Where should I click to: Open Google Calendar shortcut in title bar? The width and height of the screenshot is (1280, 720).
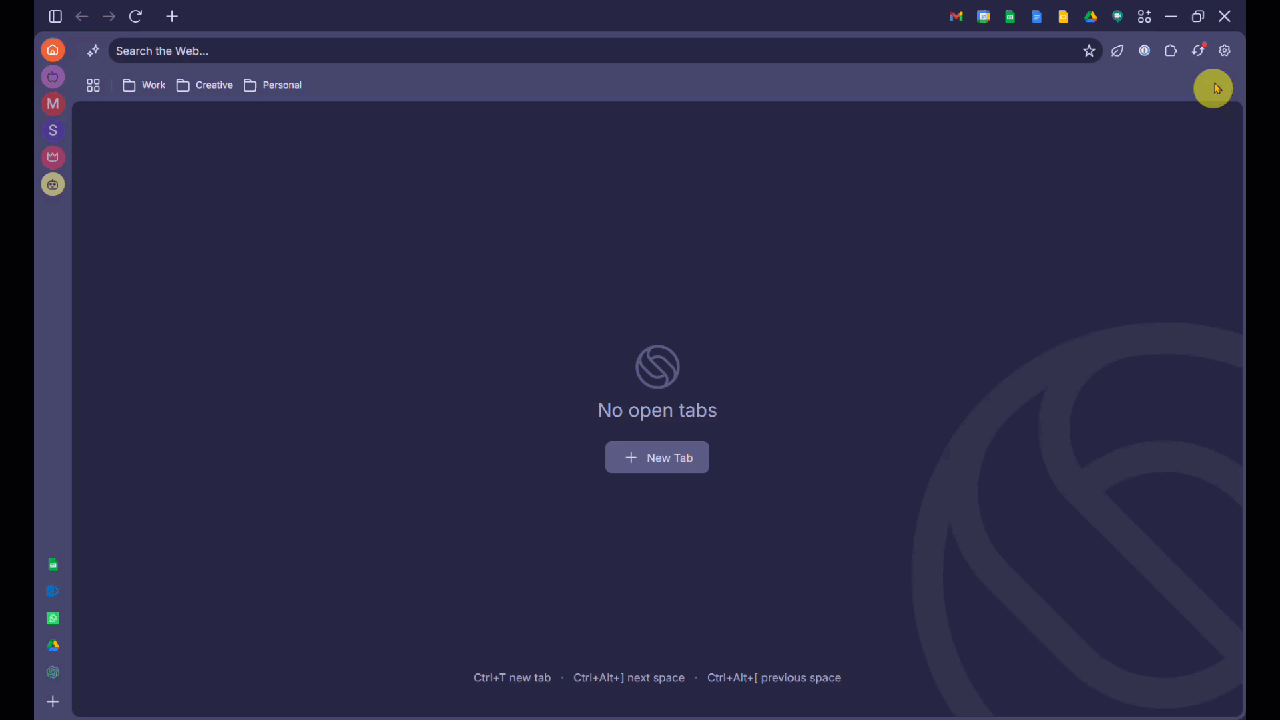click(983, 16)
